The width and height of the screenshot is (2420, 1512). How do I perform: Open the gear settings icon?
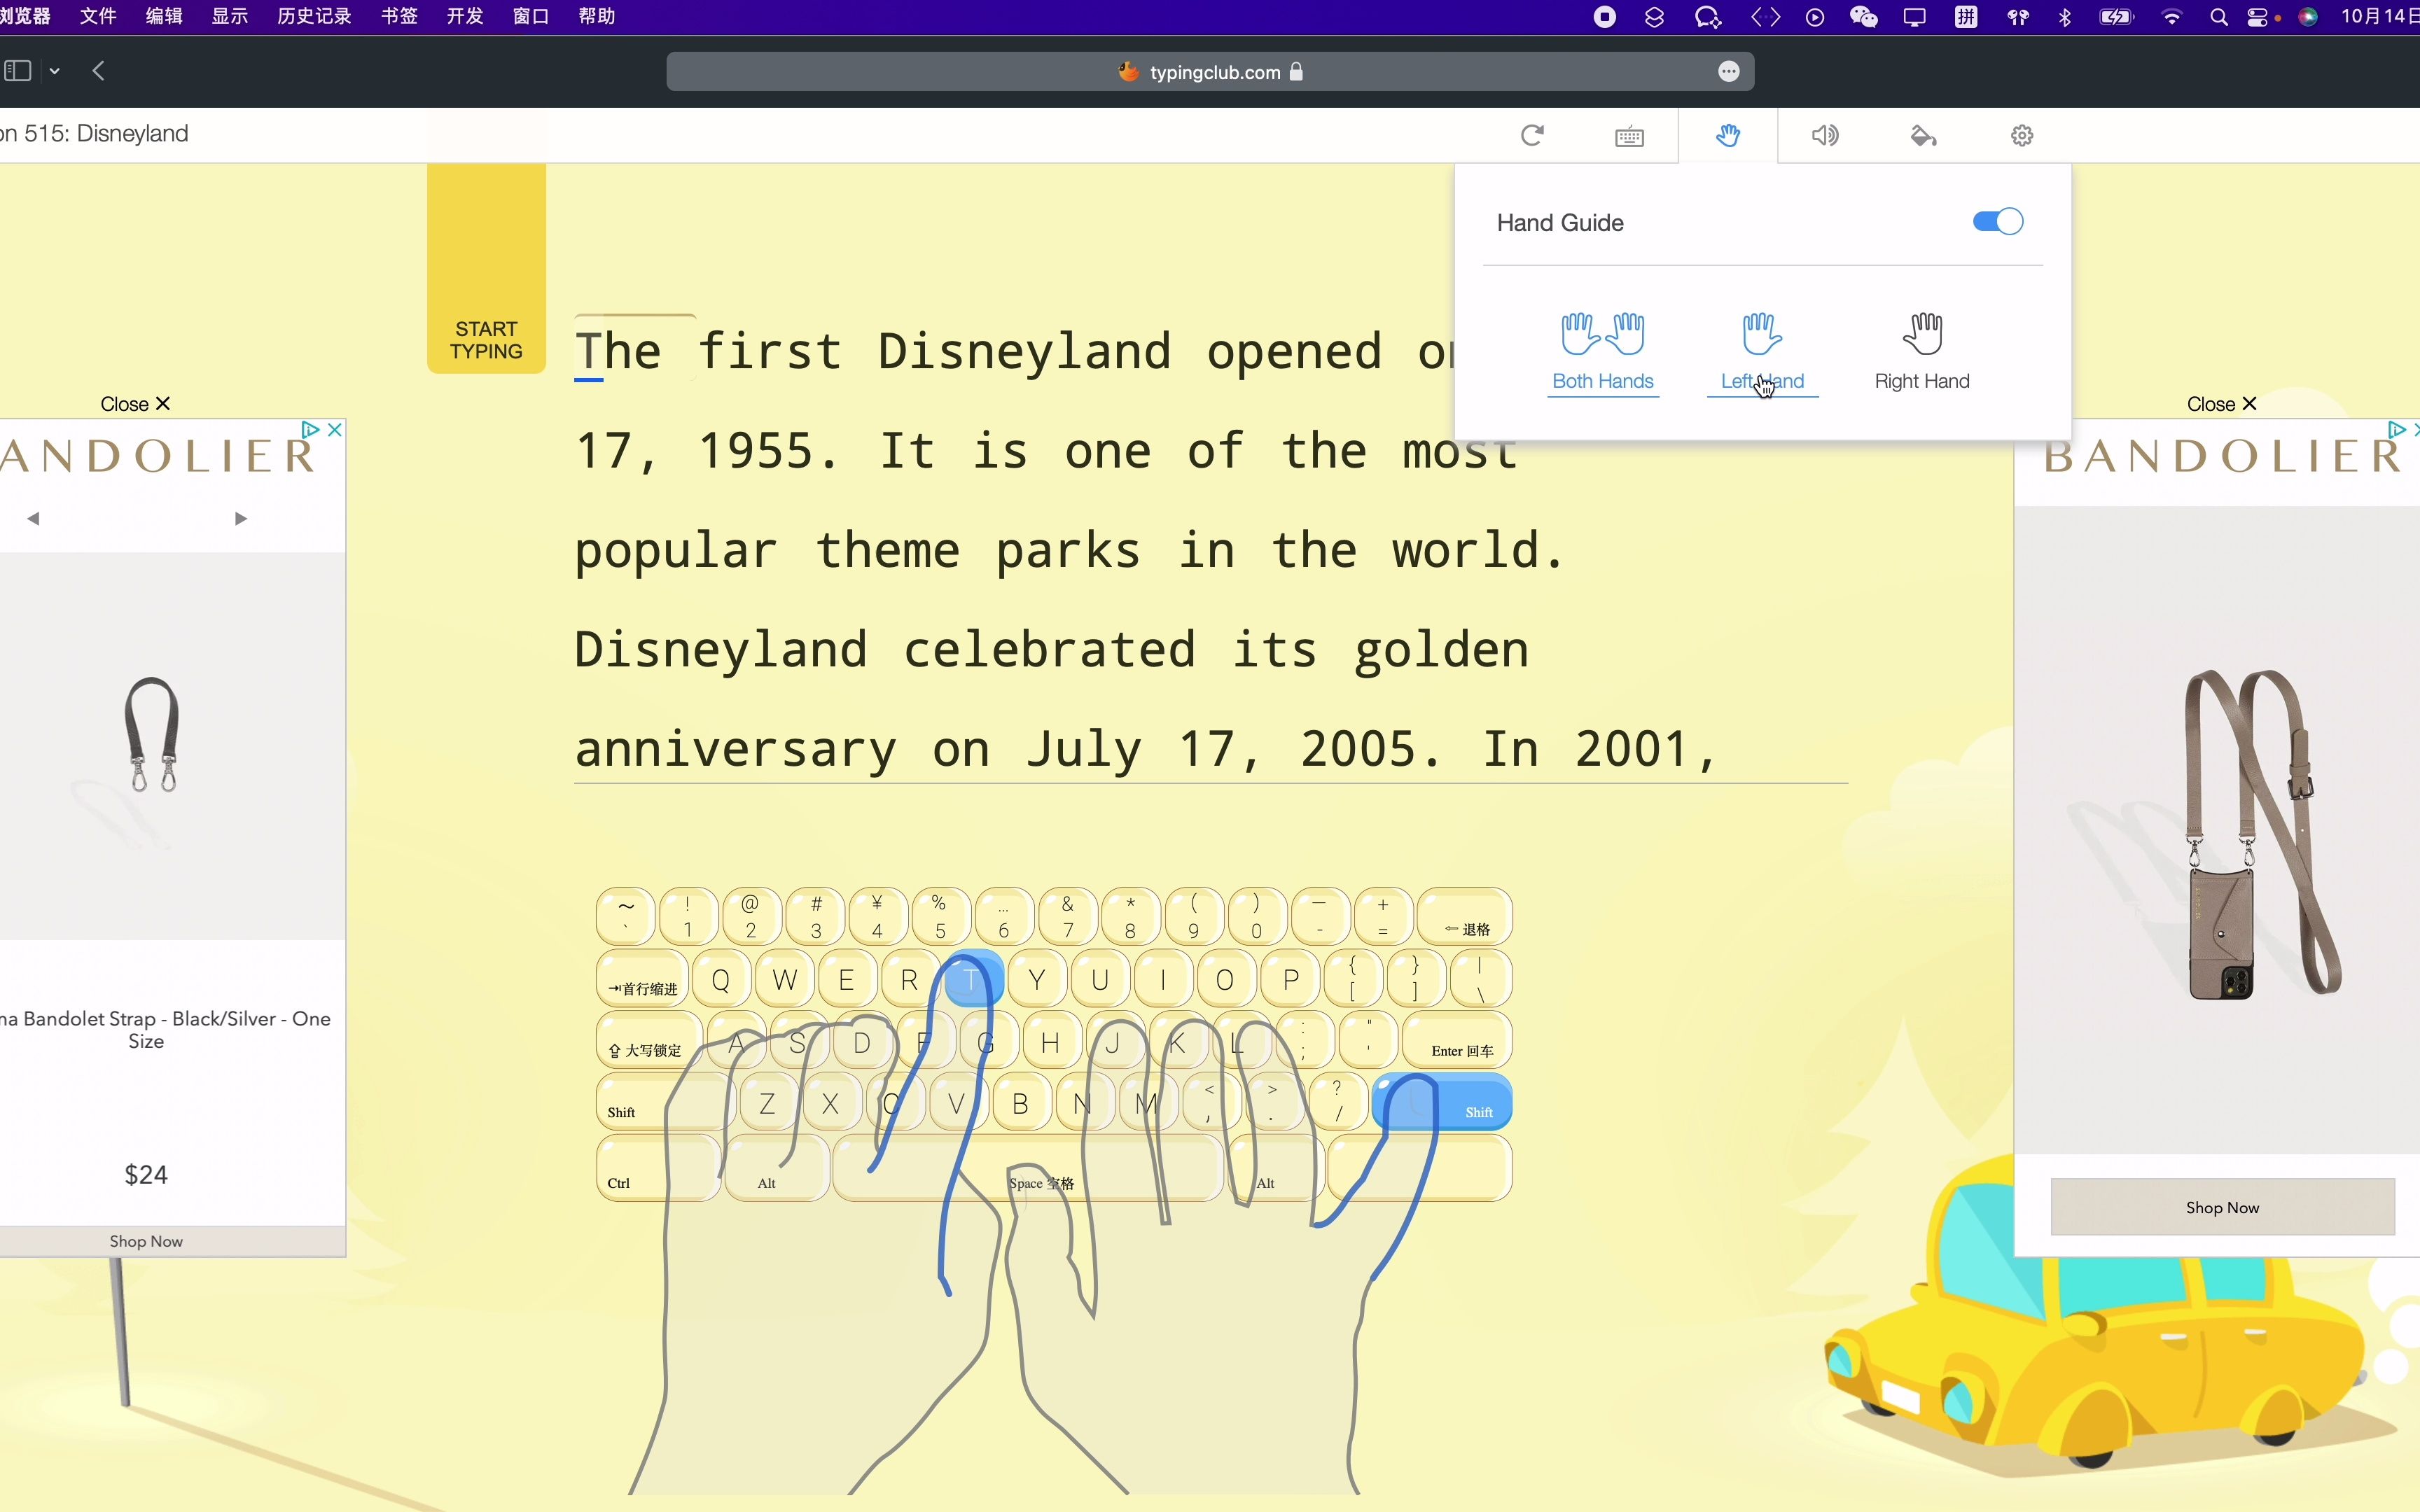pyautogui.click(x=2022, y=135)
